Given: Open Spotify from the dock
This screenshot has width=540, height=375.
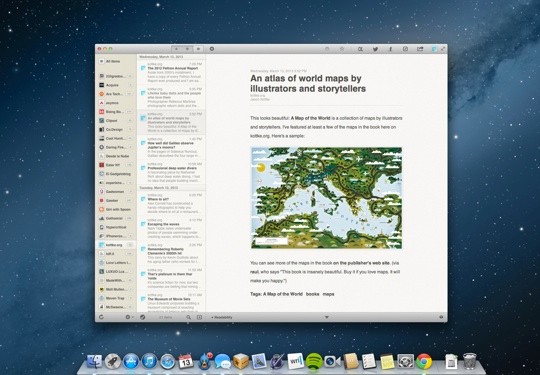Looking at the screenshot, I should pos(314,362).
